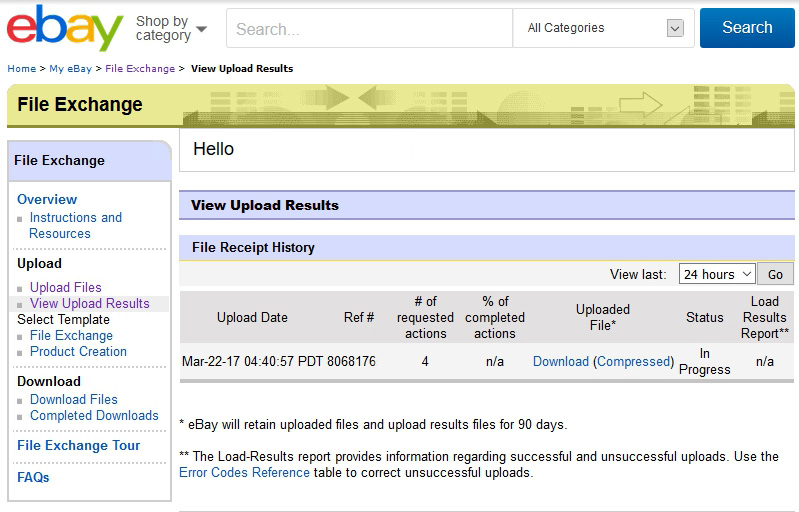Open the Error Codes Reference link
The height and width of the screenshot is (512, 799).
point(244,473)
